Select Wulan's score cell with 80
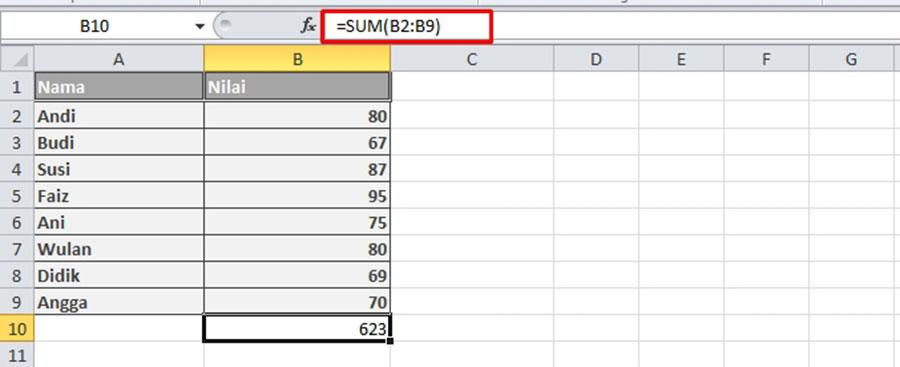Screen dimensions: 900x367 [x=297, y=249]
